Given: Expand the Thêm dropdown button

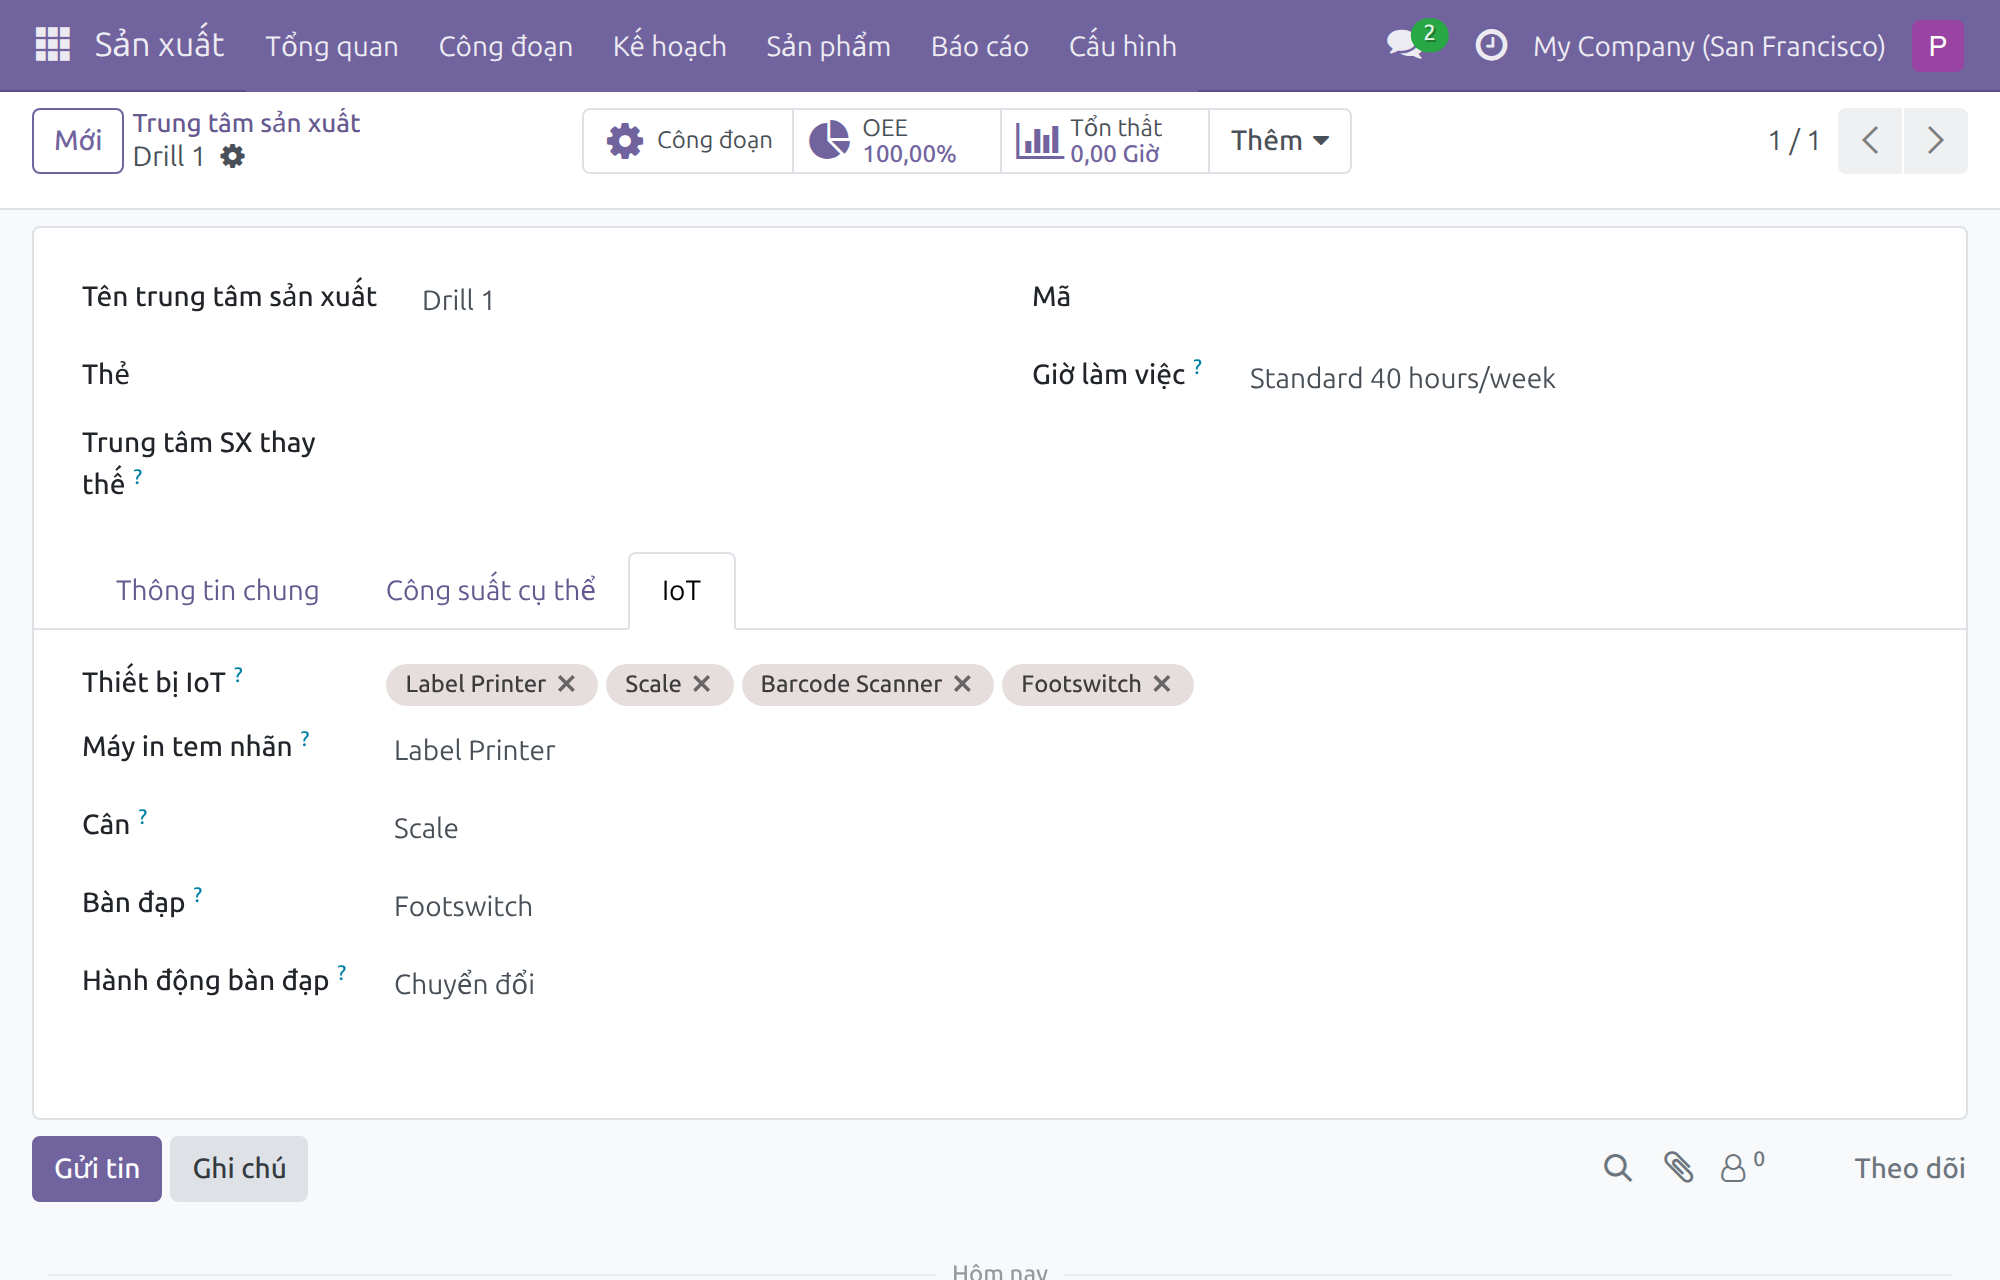Looking at the screenshot, I should pos(1280,140).
